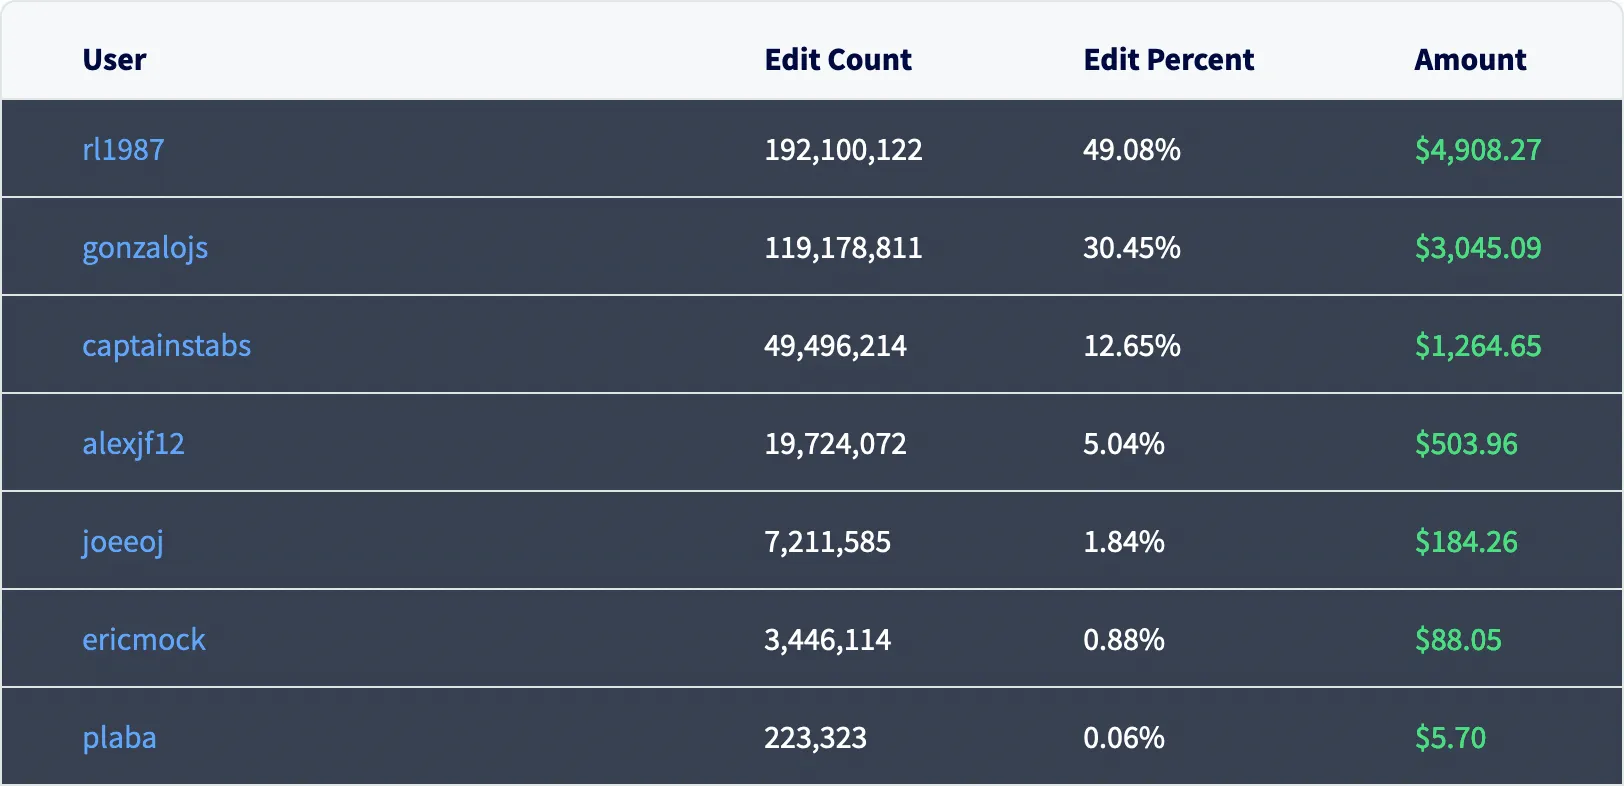Click the plaba user link
Screen dimensions: 1624x786
pyautogui.click(x=119, y=738)
